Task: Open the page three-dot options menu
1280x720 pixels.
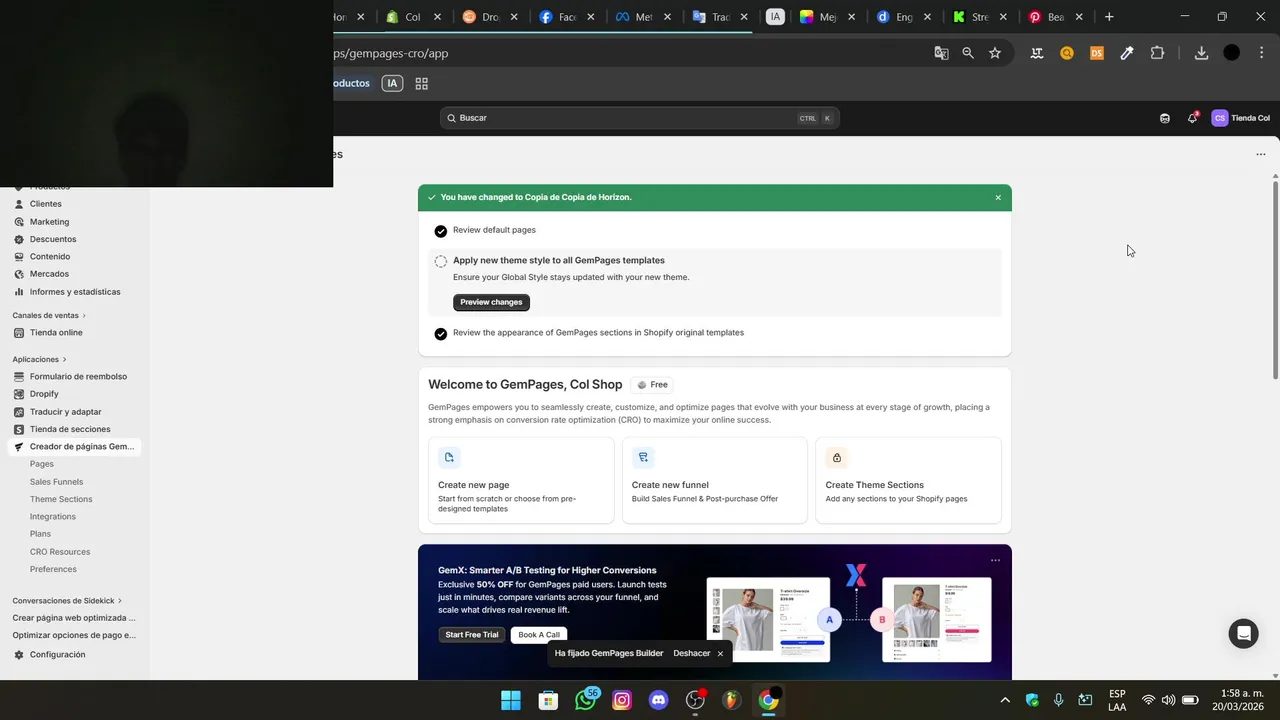Action: coord(1261,155)
